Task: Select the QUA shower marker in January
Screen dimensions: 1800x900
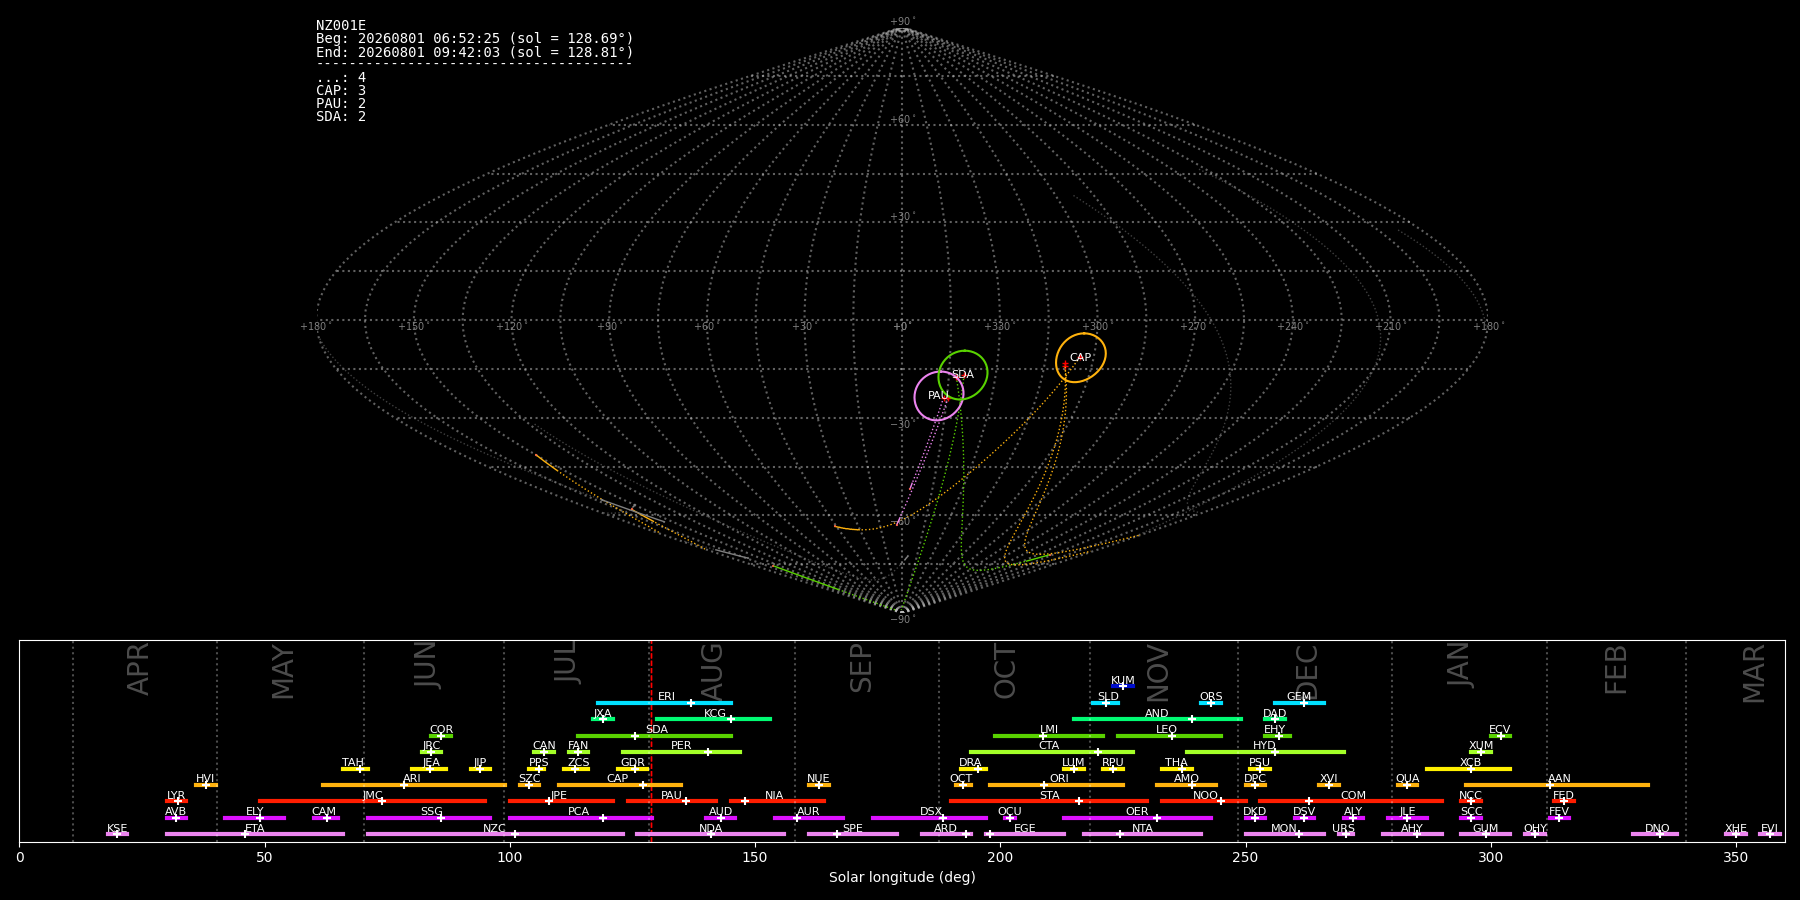Action: (x=1407, y=785)
